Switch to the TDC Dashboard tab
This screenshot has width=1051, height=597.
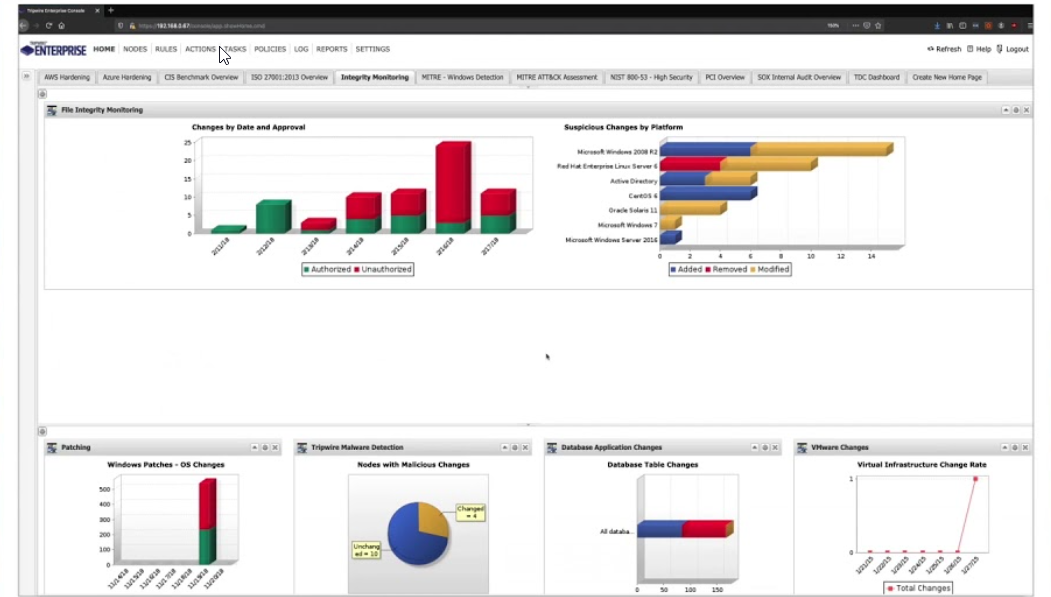(x=877, y=77)
